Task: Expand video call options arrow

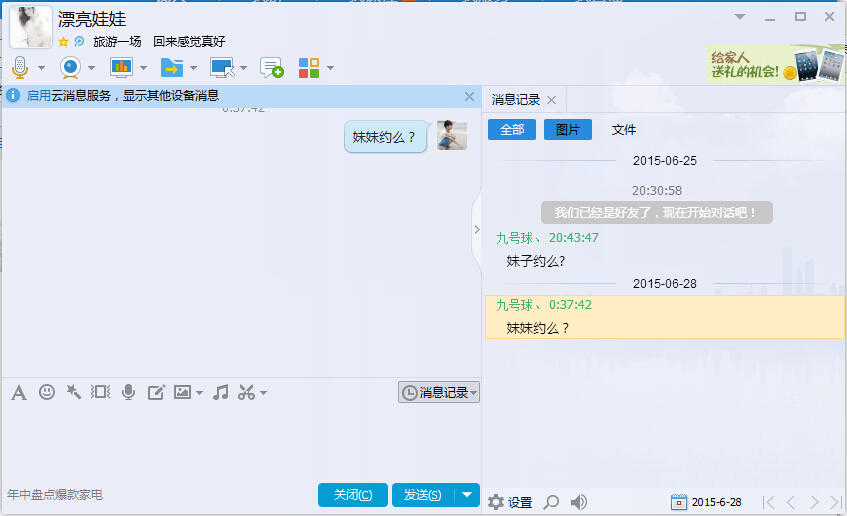Action: [91, 68]
